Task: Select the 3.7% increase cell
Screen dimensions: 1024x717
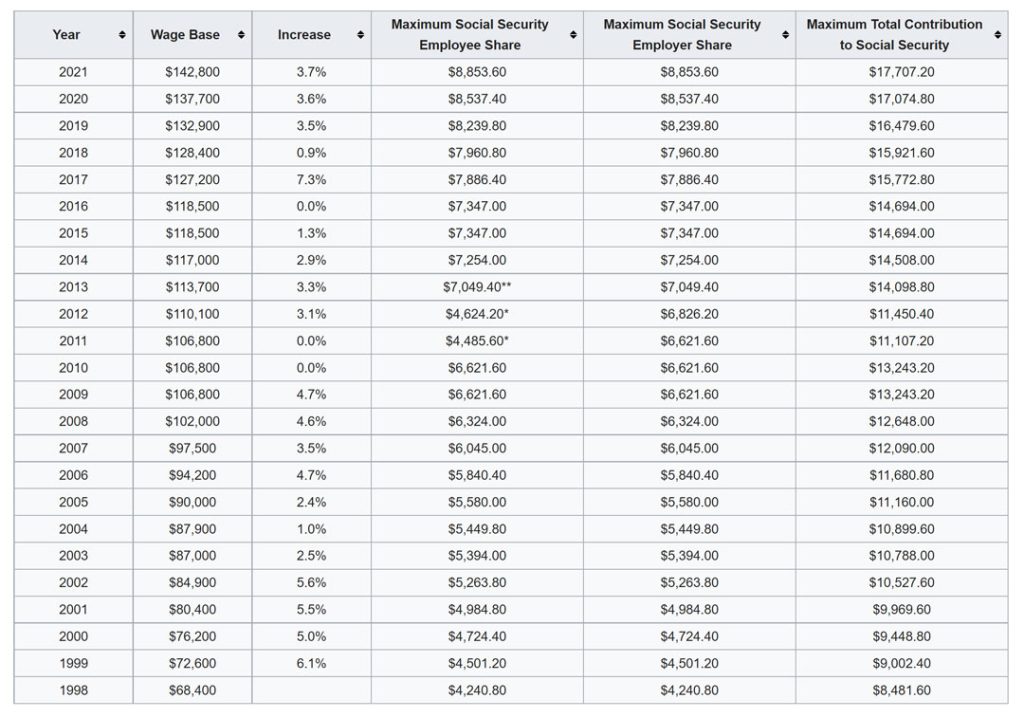Action: tap(312, 72)
